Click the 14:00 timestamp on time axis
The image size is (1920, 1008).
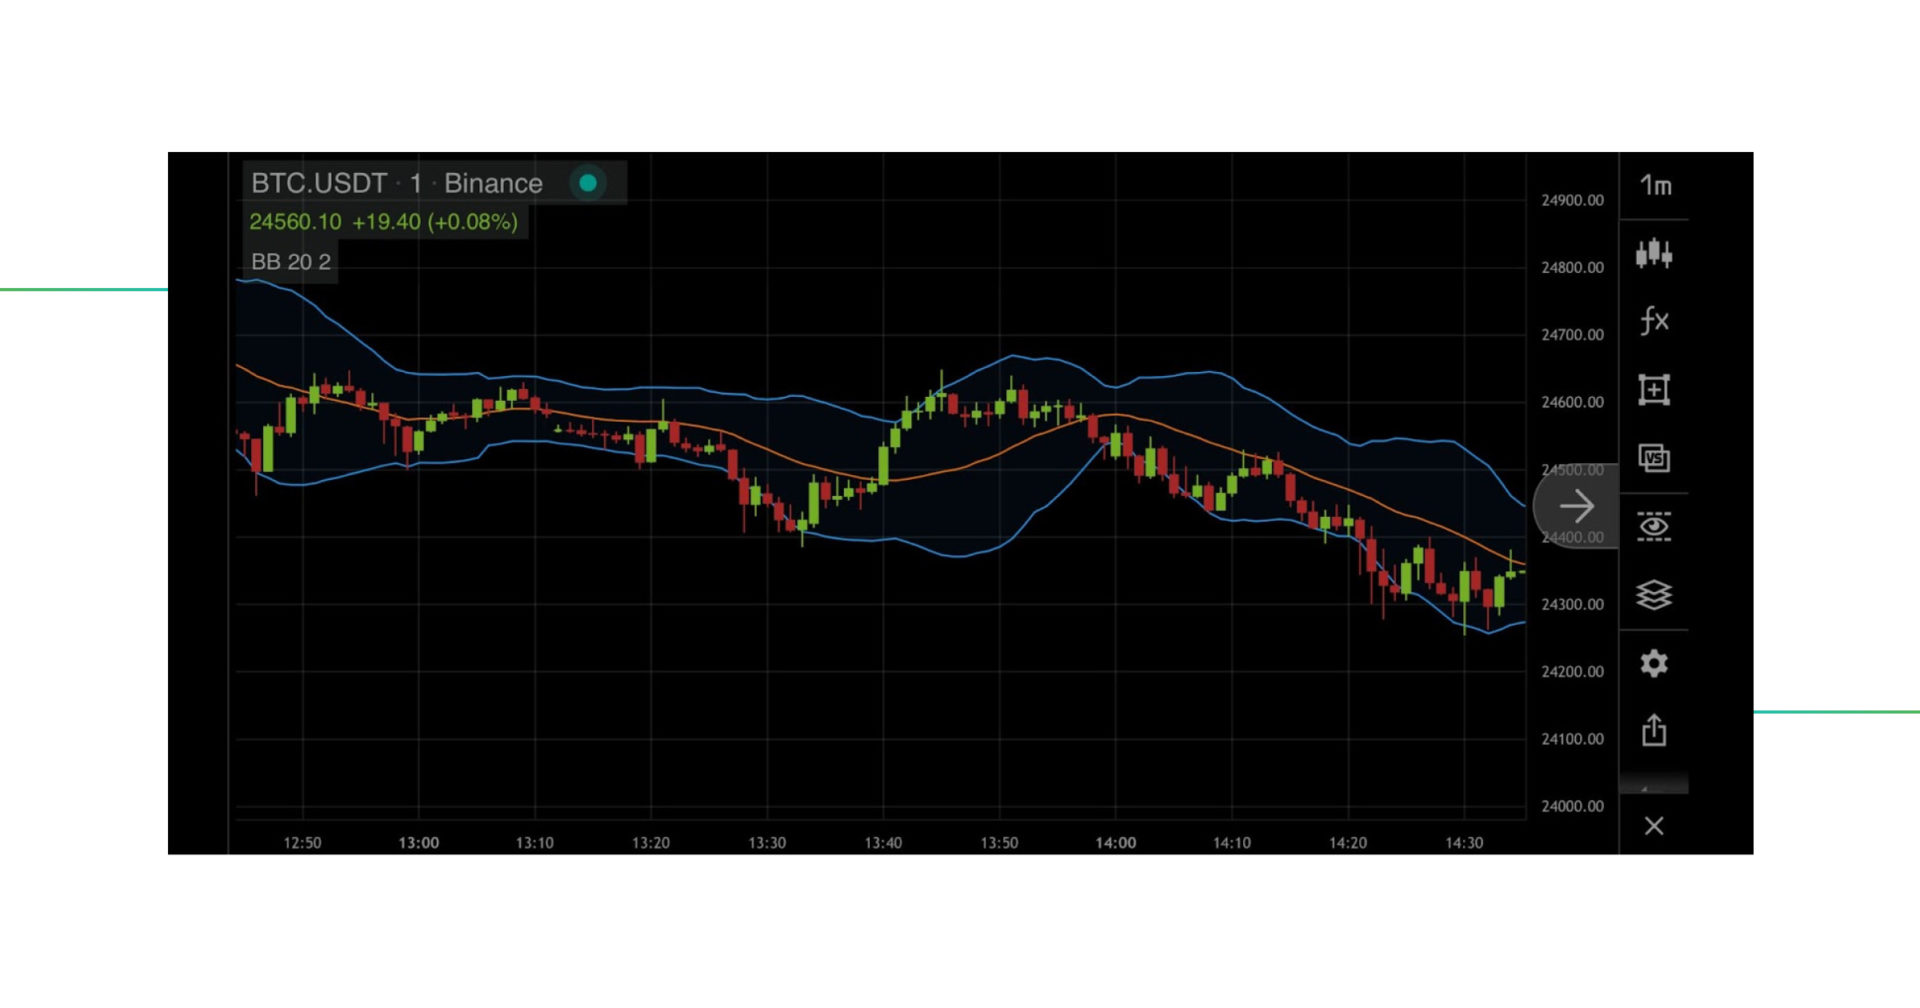click(1117, 842)
